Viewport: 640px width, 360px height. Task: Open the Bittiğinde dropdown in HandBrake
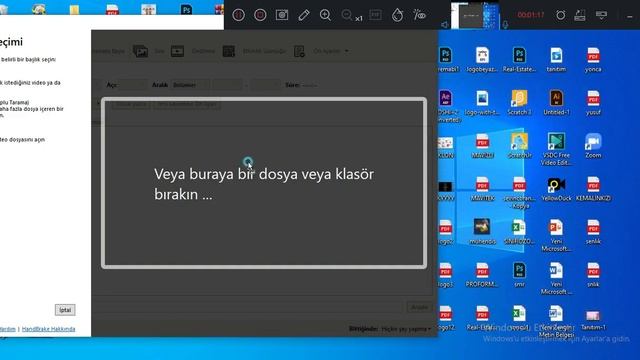[406, 329]
